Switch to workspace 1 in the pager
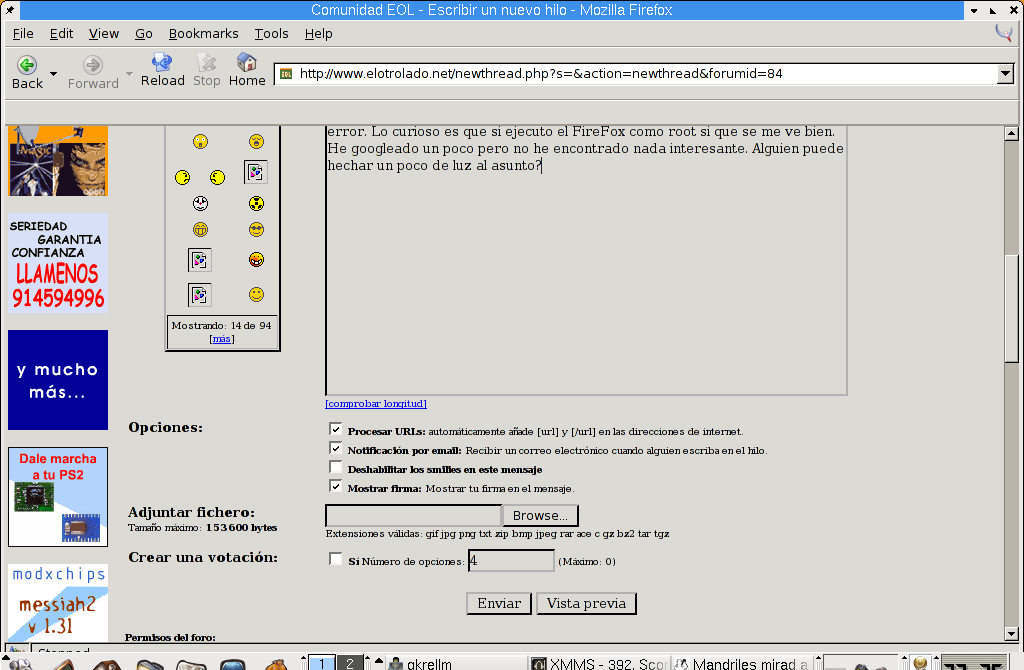The image size is (1024, 670). 321,663
